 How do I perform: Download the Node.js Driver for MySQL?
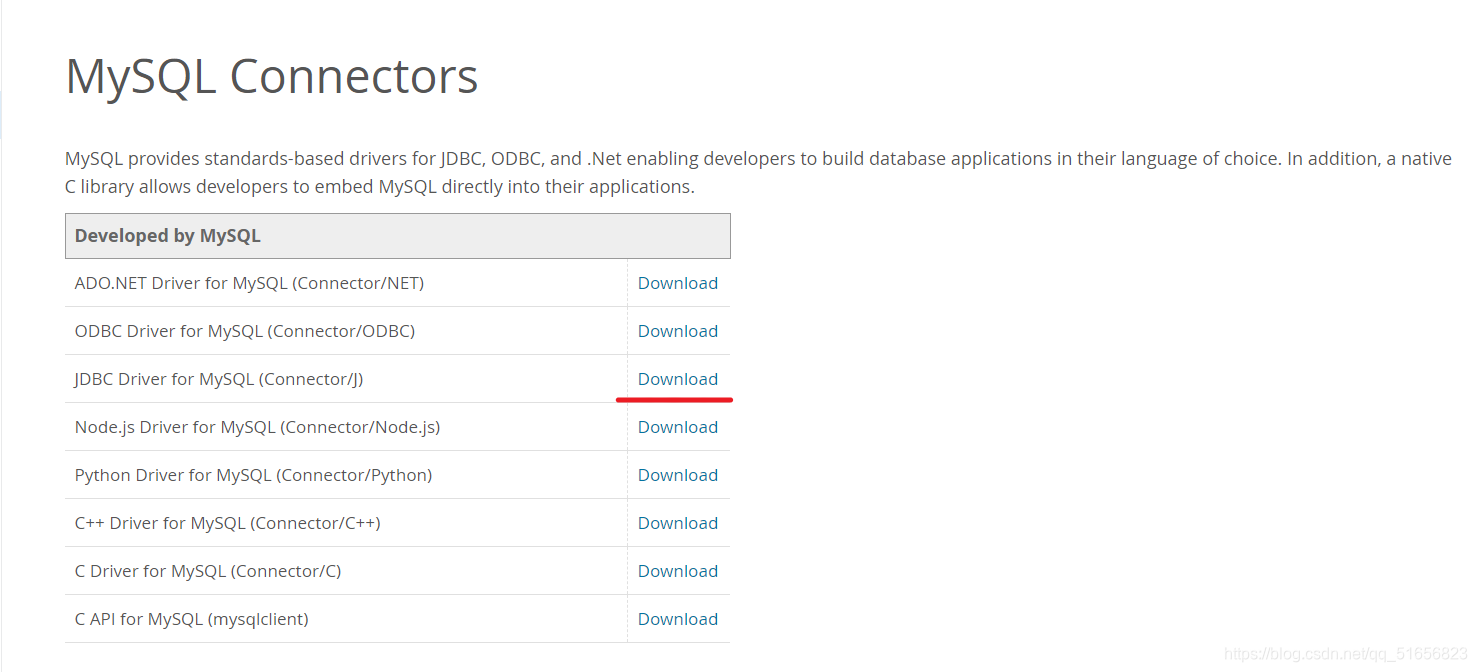(678, 427)
